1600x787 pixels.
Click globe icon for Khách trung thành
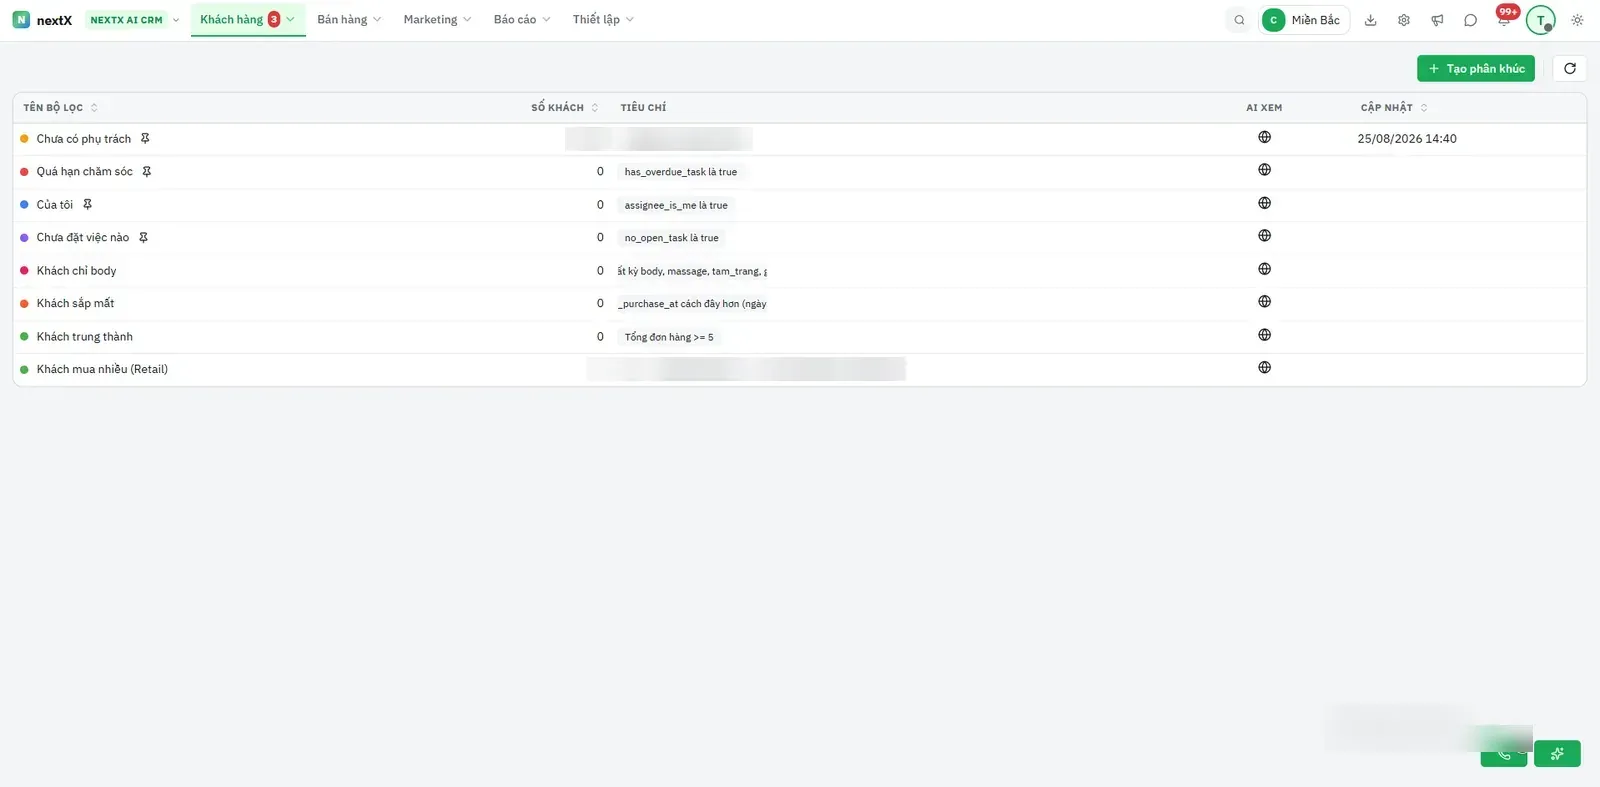click(1264, 335)
